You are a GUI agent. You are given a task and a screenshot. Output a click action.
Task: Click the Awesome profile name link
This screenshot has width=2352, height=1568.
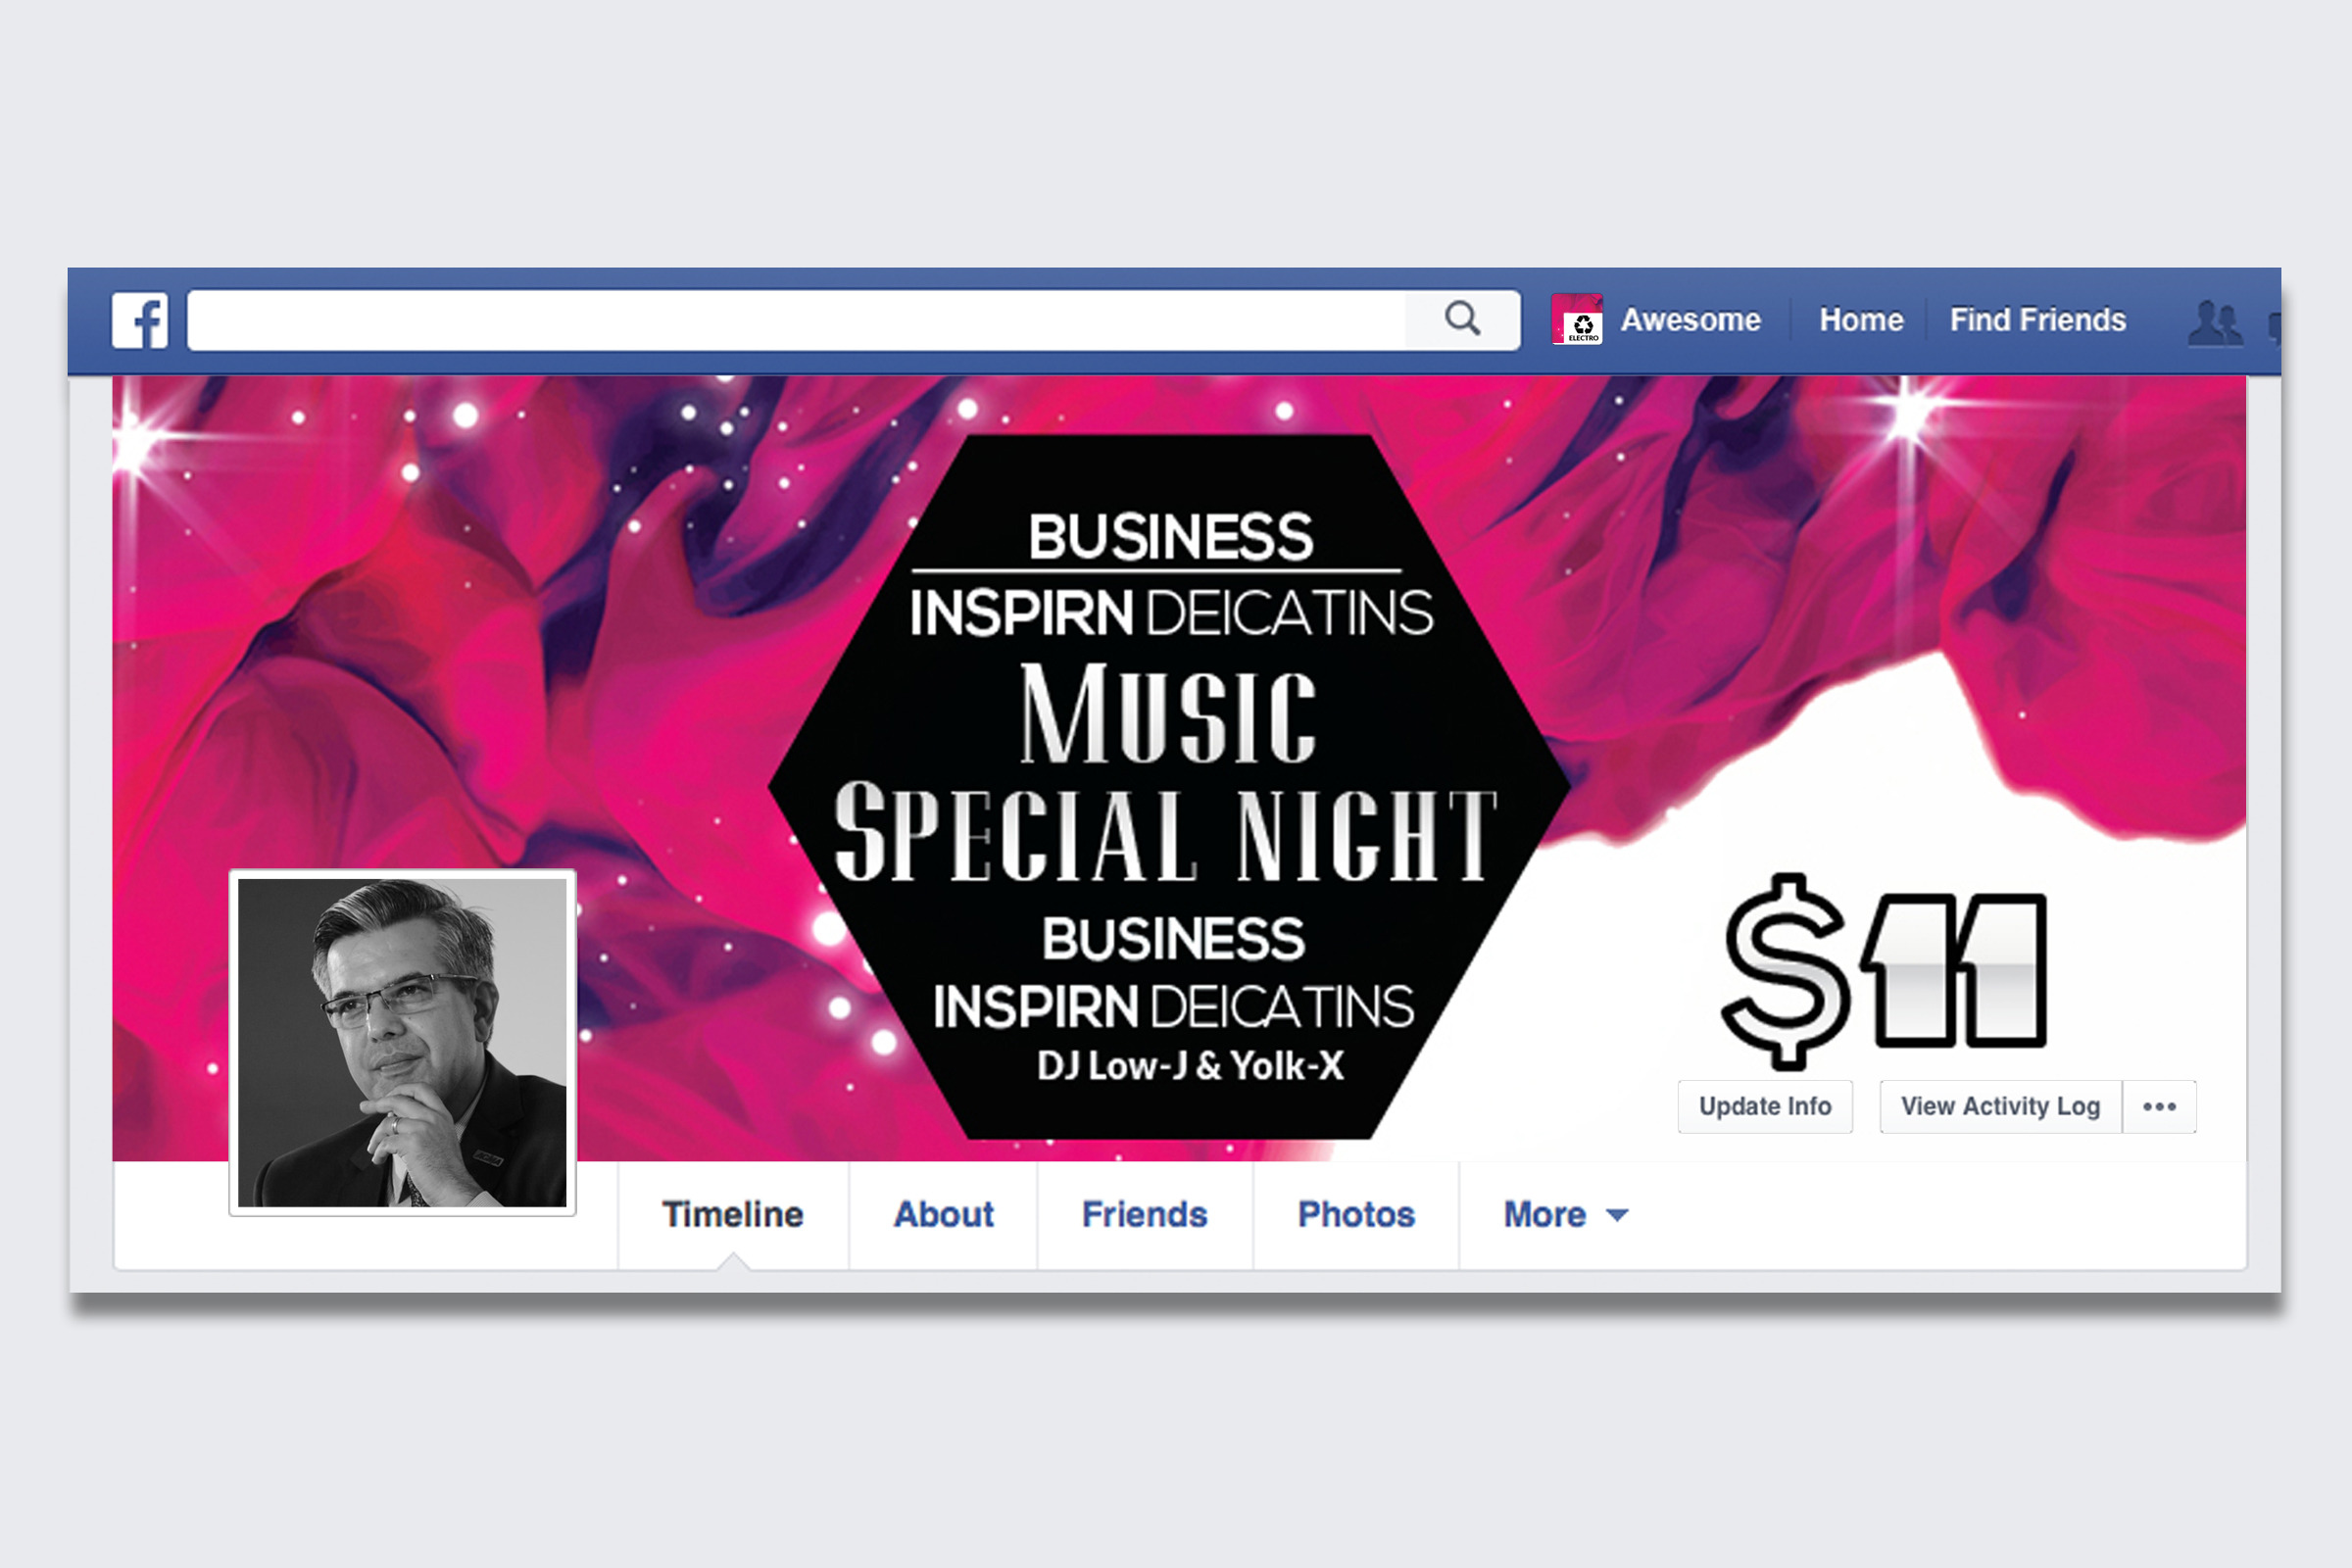pyautogui.click(x=1690, y=320)
